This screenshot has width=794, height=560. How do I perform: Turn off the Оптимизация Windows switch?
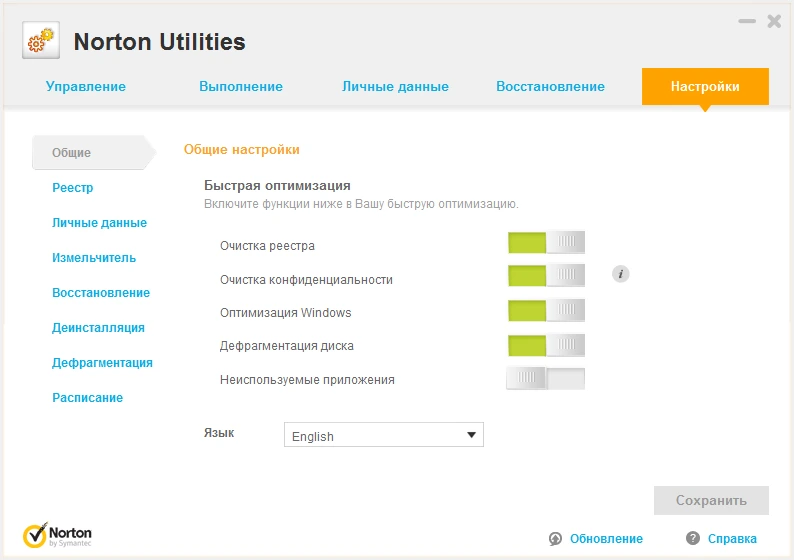(x=546, y=310)
